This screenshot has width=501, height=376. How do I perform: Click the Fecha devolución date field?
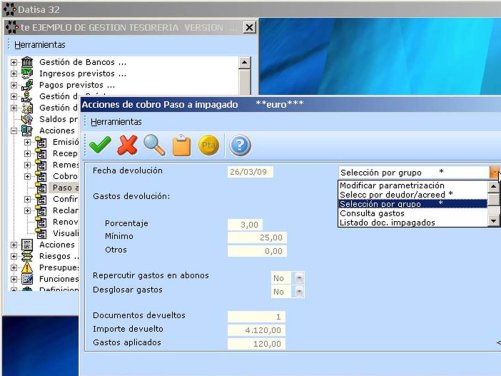point(250,172)
